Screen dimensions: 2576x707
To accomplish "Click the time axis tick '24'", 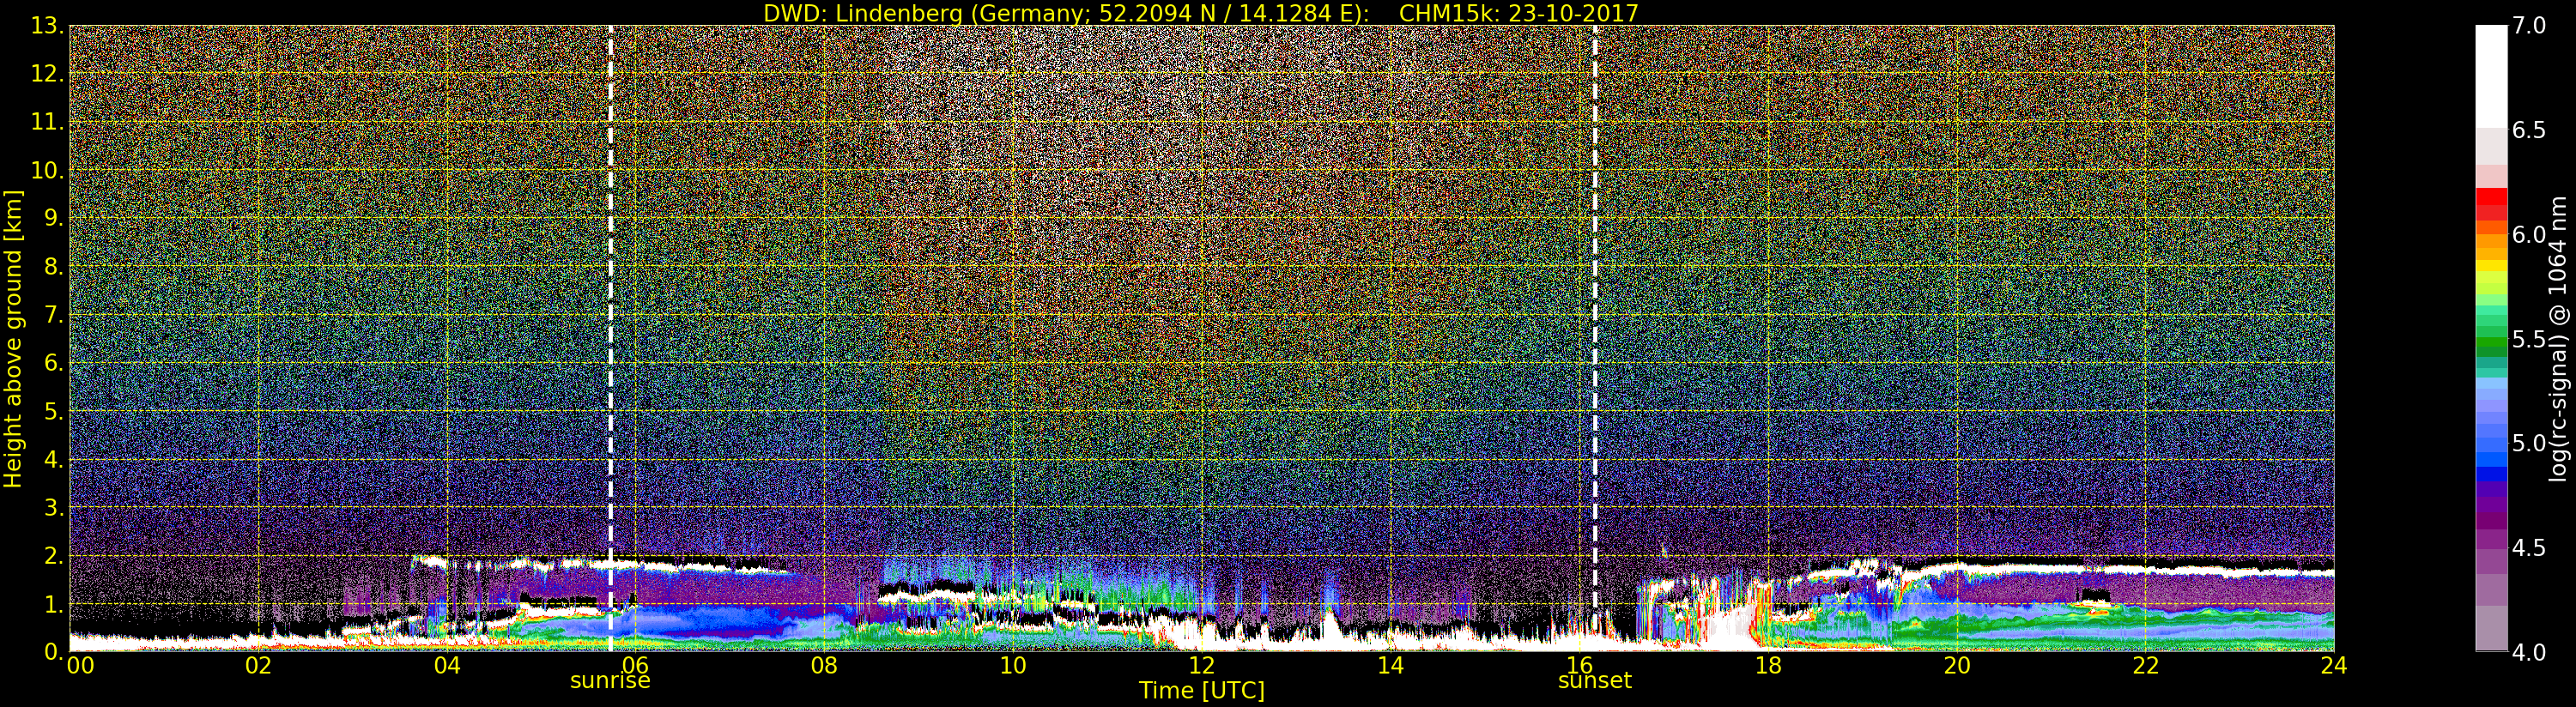I will [x=2333, y=665].
